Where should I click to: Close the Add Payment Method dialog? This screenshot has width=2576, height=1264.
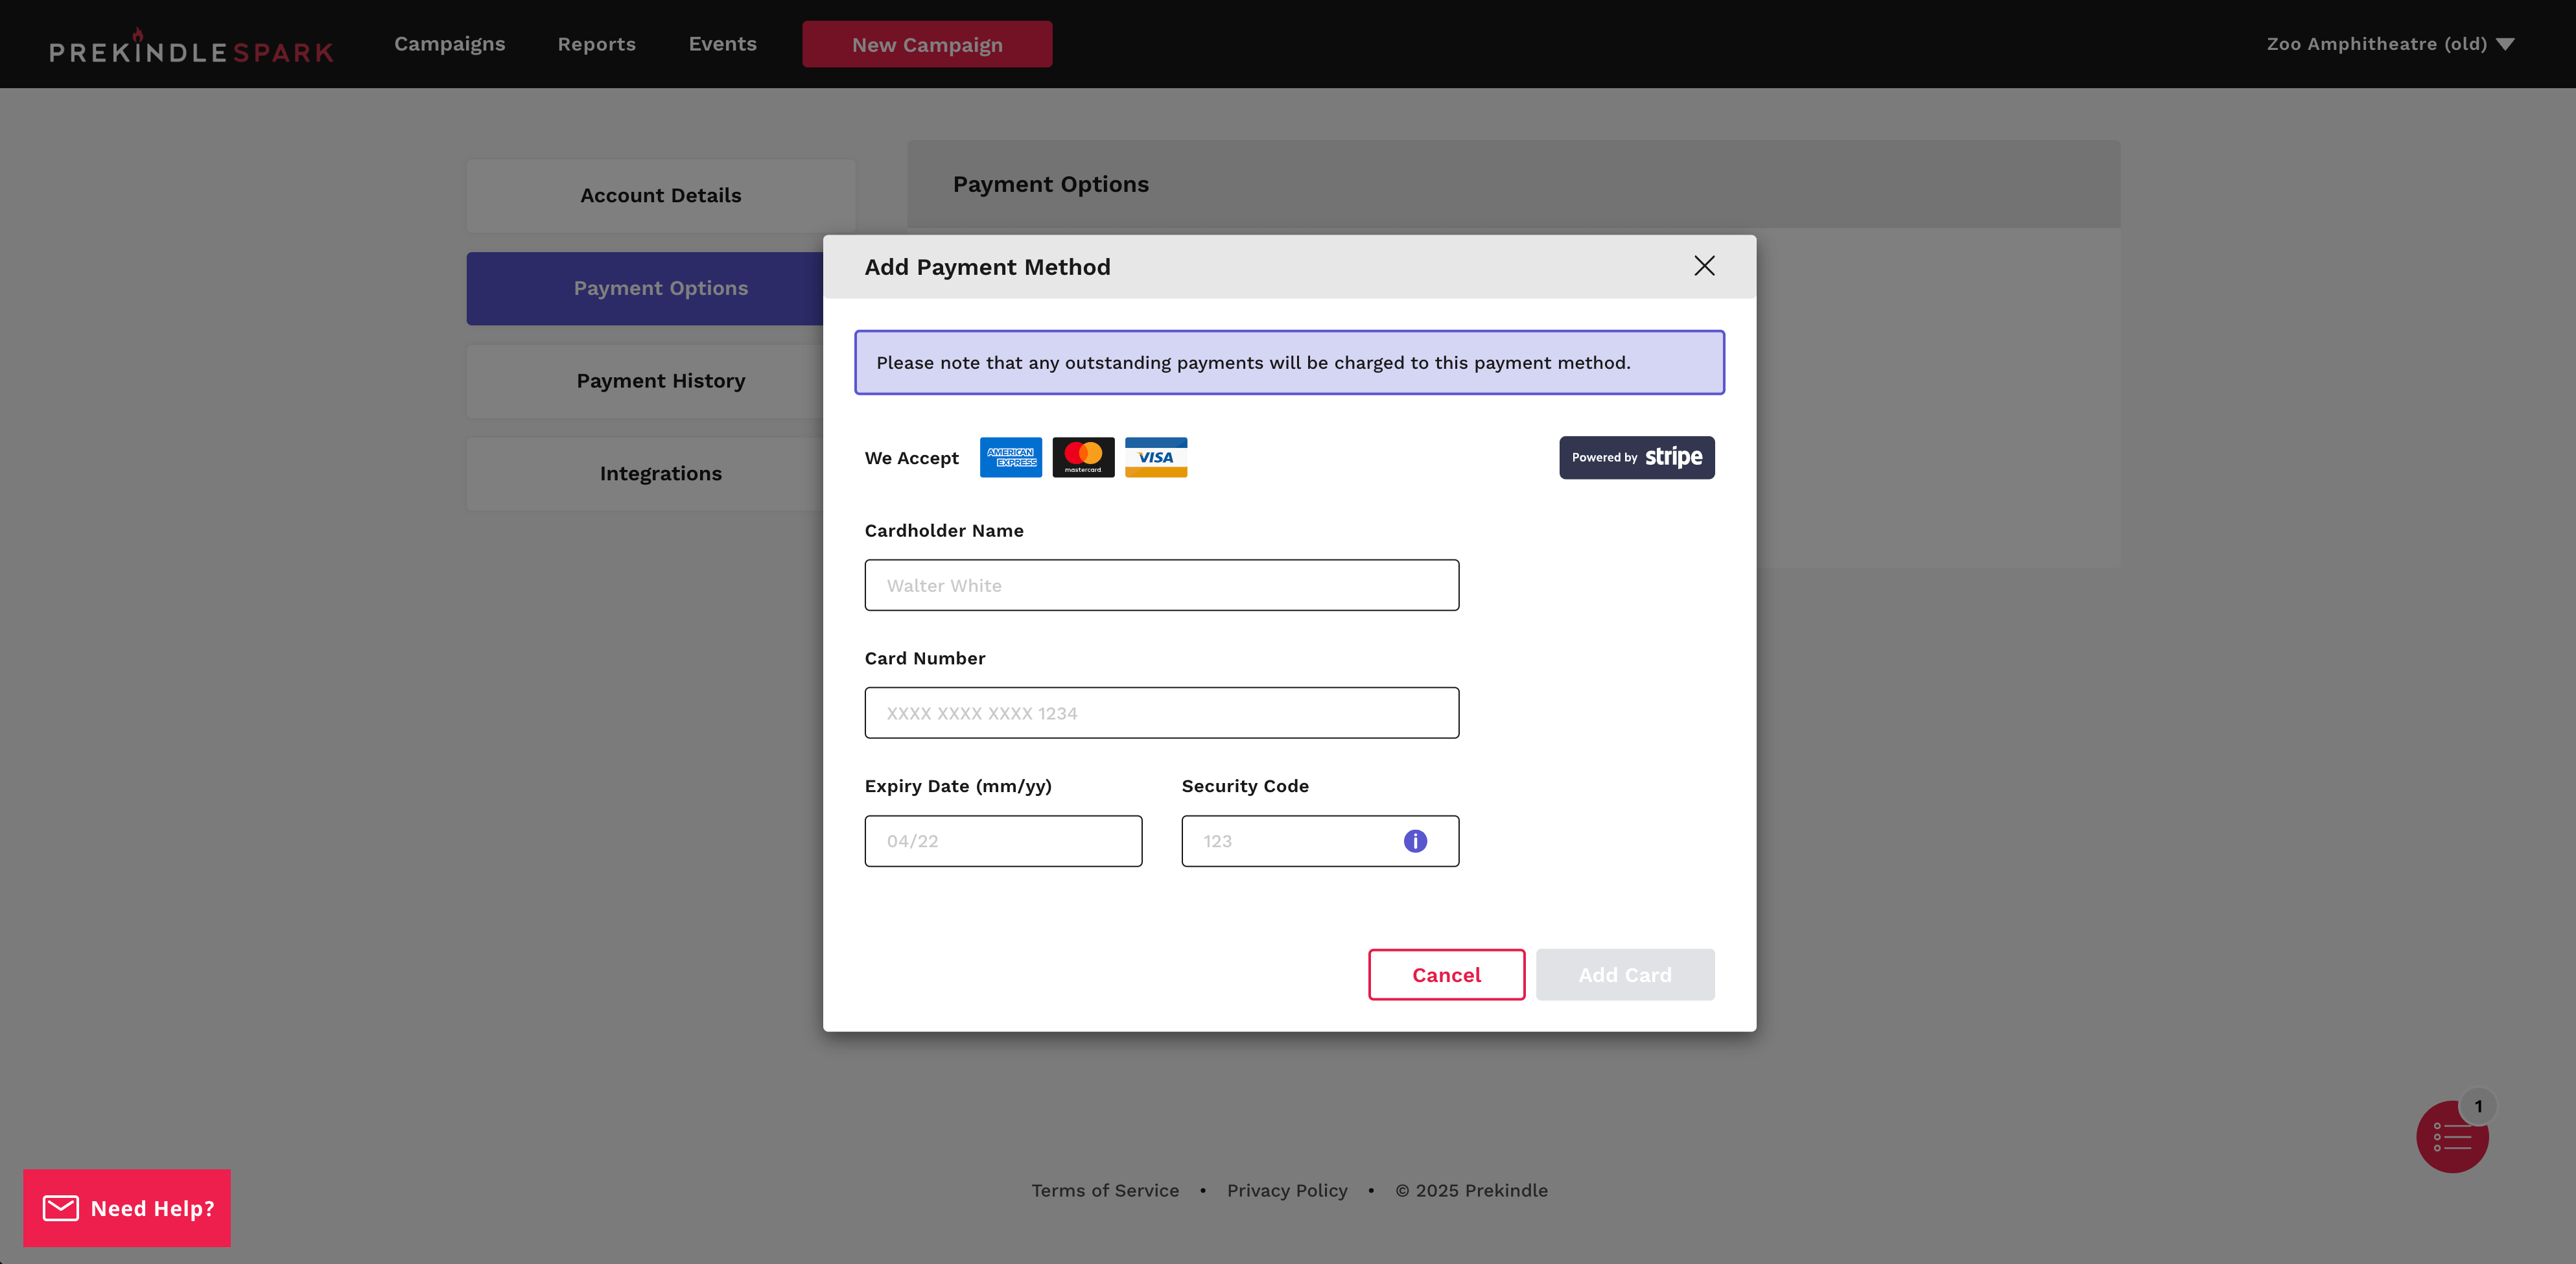coord(1704,266)
